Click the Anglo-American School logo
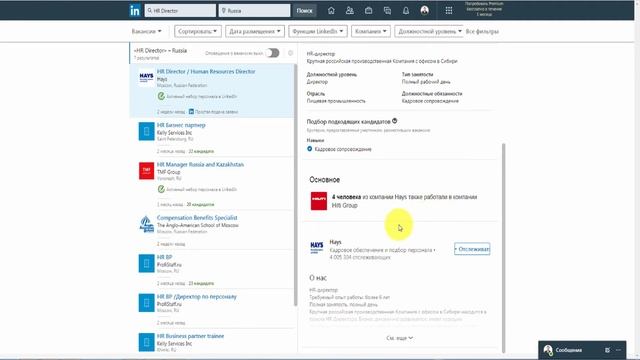Screen dimensions: 640x360 pyautogui.click(x=147, y=224)
